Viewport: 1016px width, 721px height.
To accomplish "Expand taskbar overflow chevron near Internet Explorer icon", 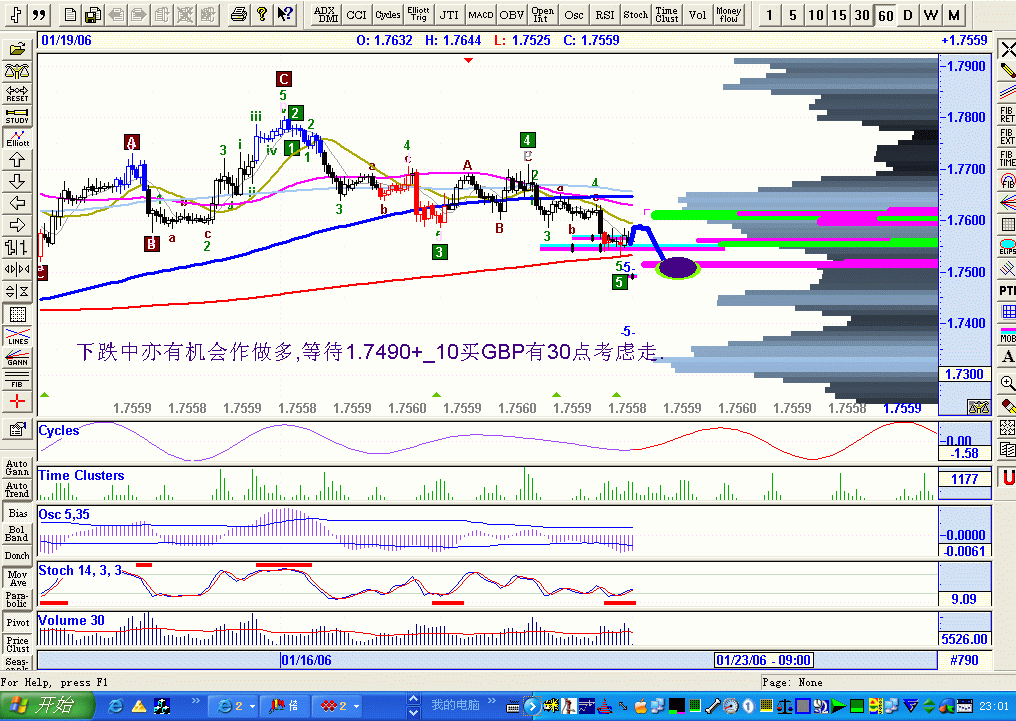I will coord(196,700).
